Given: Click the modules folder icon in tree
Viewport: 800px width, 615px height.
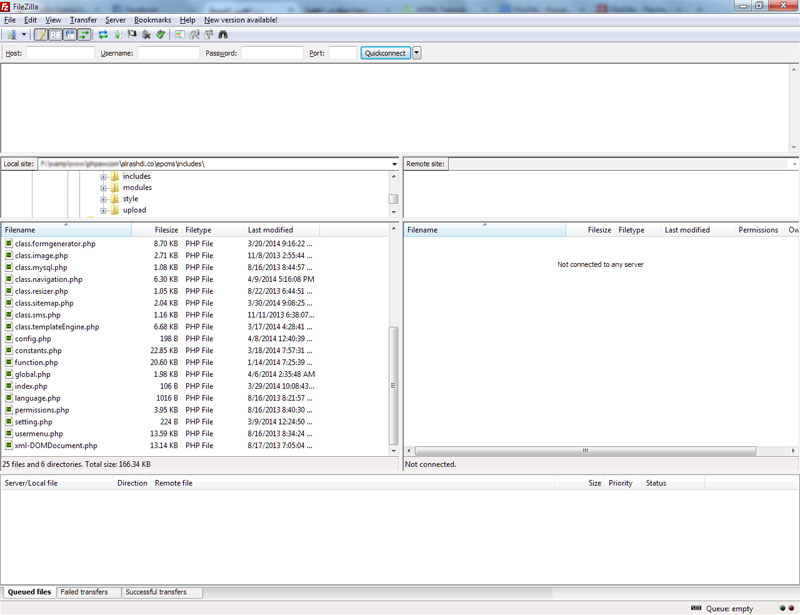Looking at the screenshot, I should click(x=114, y=188).
